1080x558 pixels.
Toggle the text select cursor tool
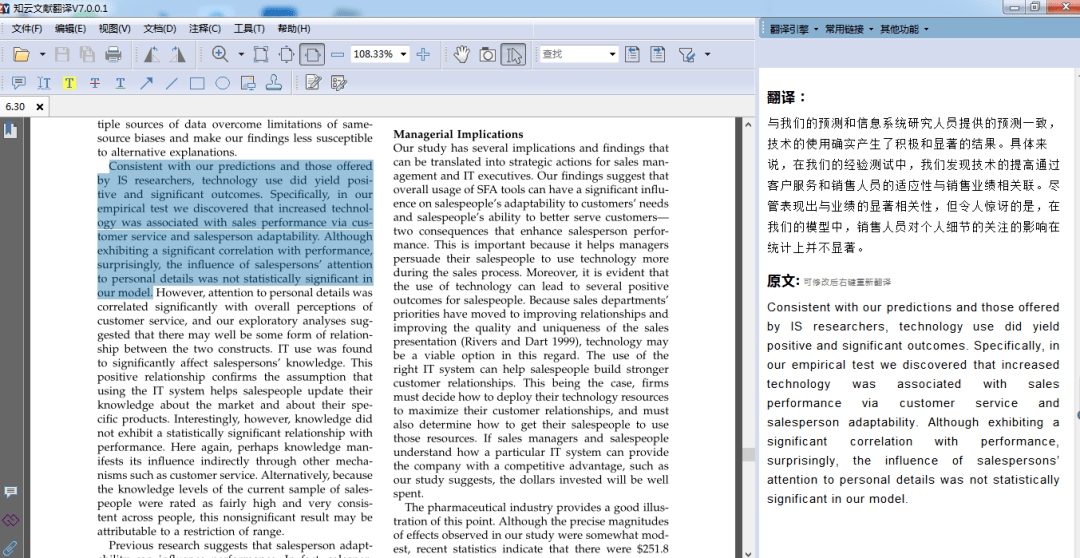pyautogui.click(x=512, y=54)
